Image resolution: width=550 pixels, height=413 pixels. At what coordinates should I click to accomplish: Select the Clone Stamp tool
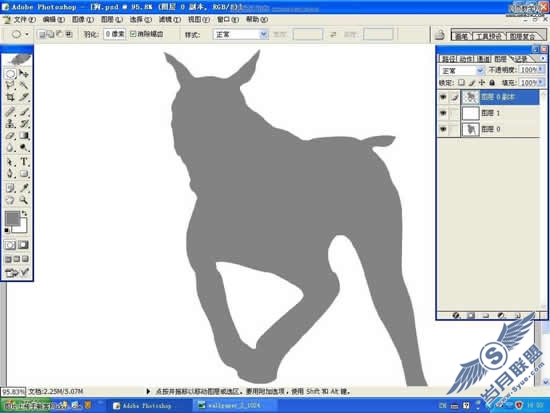coord(10,124)
